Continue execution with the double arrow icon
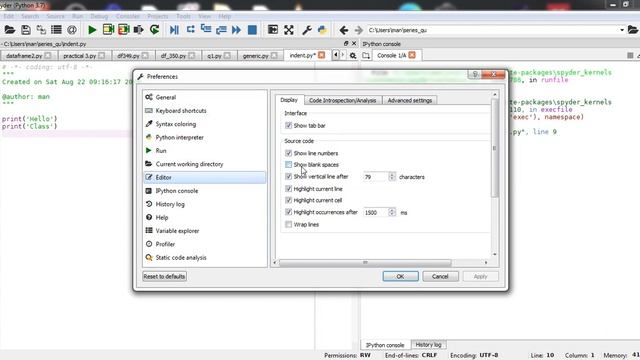Image resolution: width=640 pixels, height=360 pixels. coord(236,30)
